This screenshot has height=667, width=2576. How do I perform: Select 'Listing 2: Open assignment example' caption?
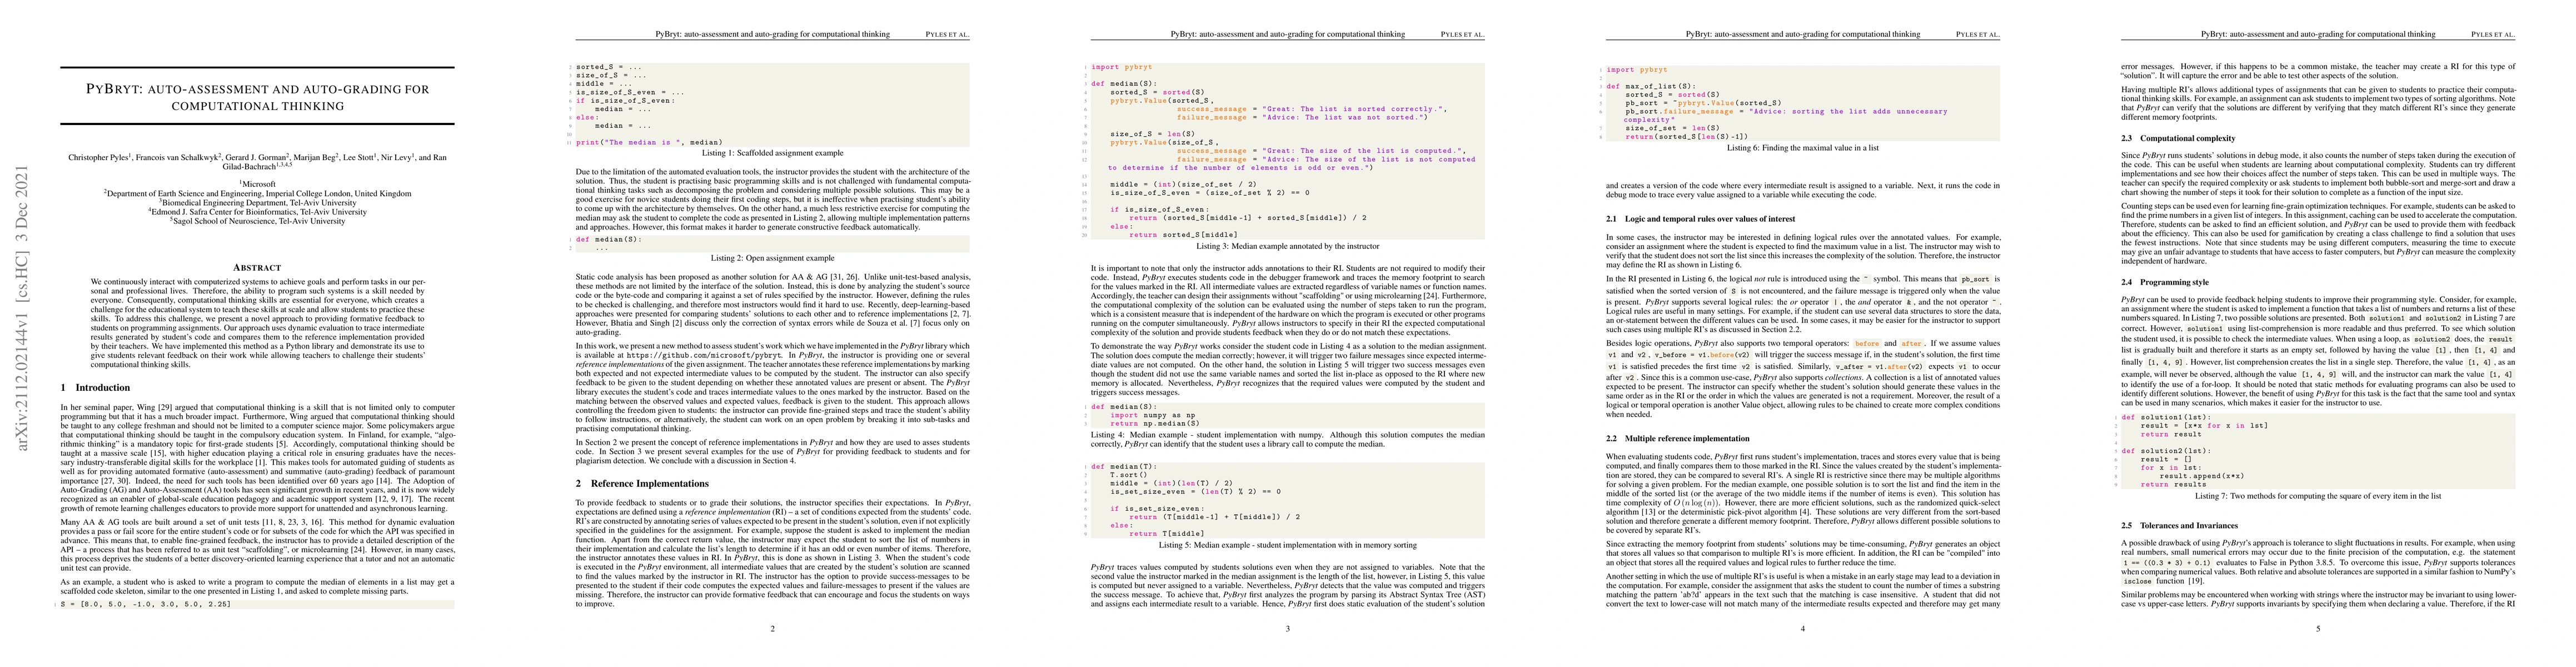pos(772,258)
